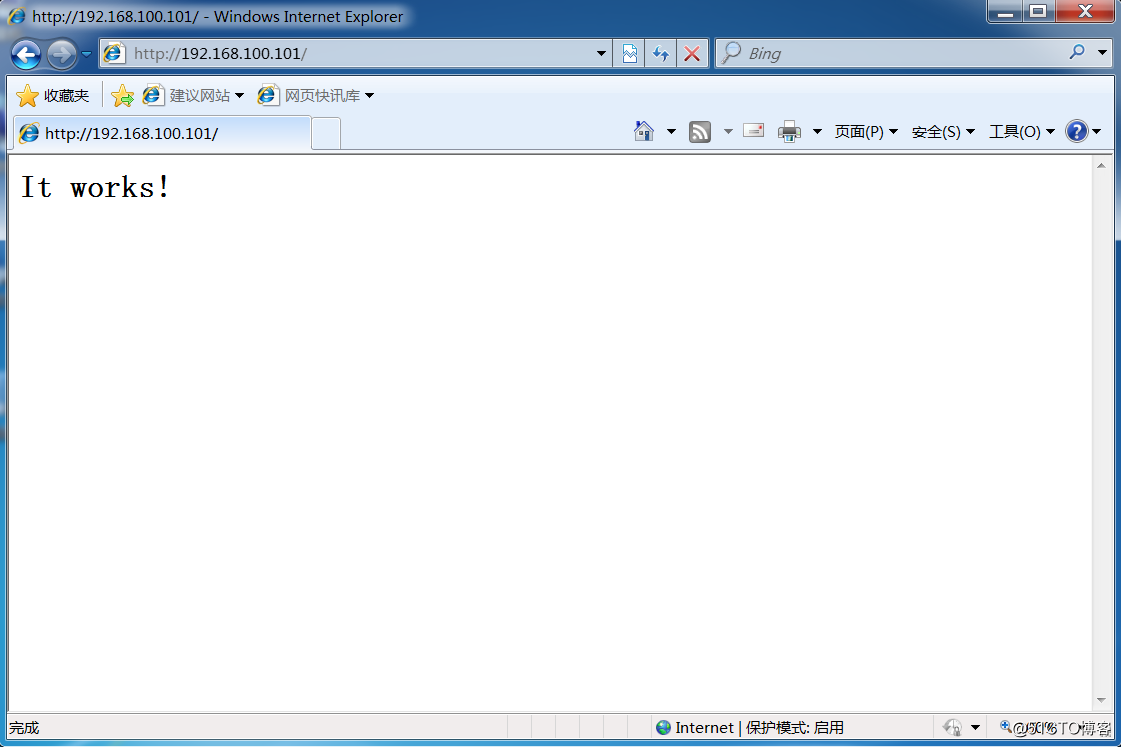The height and width of the screenshot is (747, 1121).
Task: Click the Read Mail icon
Action: tap(754, 131)
